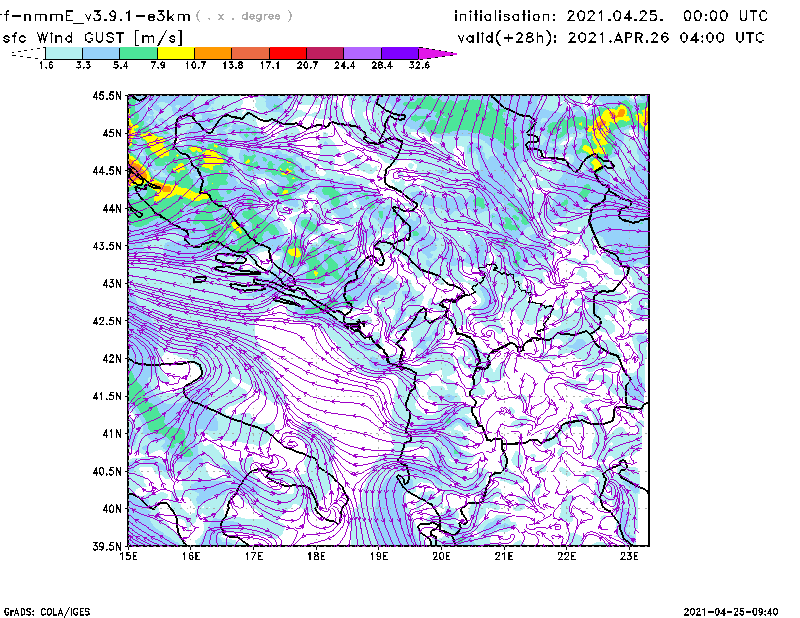Select the yellow 7.9–10.7 legend swatch
800x618 pixels.
[x=176, y=53]
